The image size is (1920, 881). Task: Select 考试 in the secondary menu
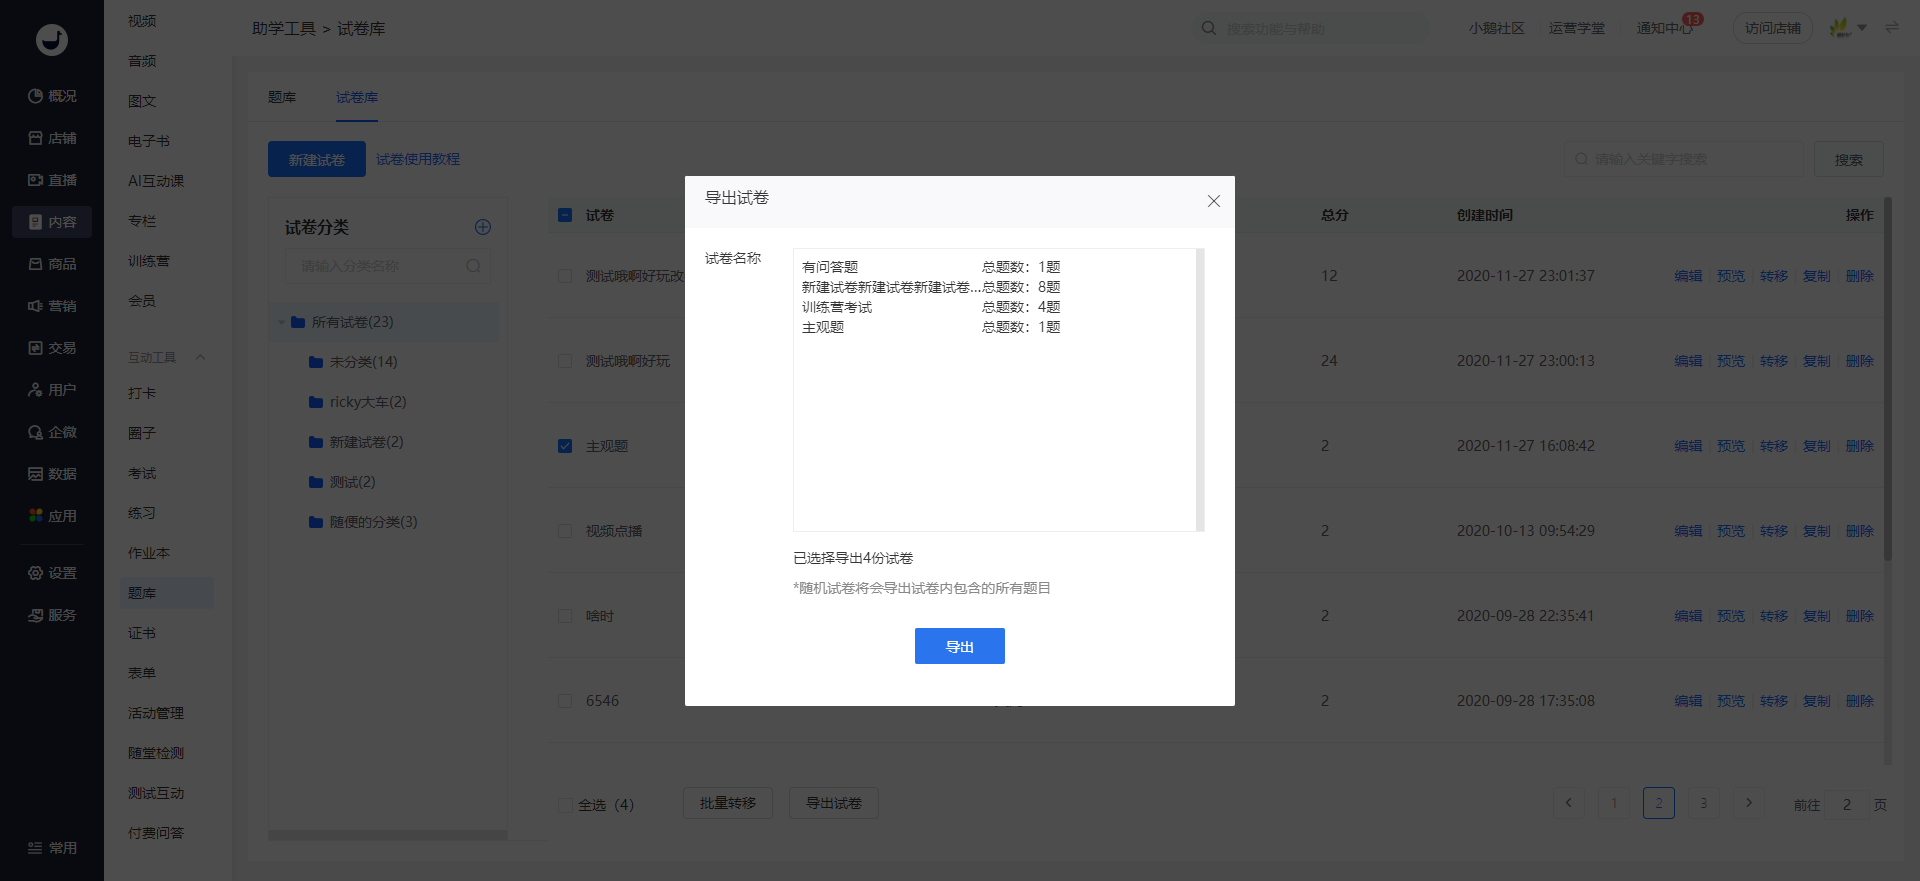[142, 473]
